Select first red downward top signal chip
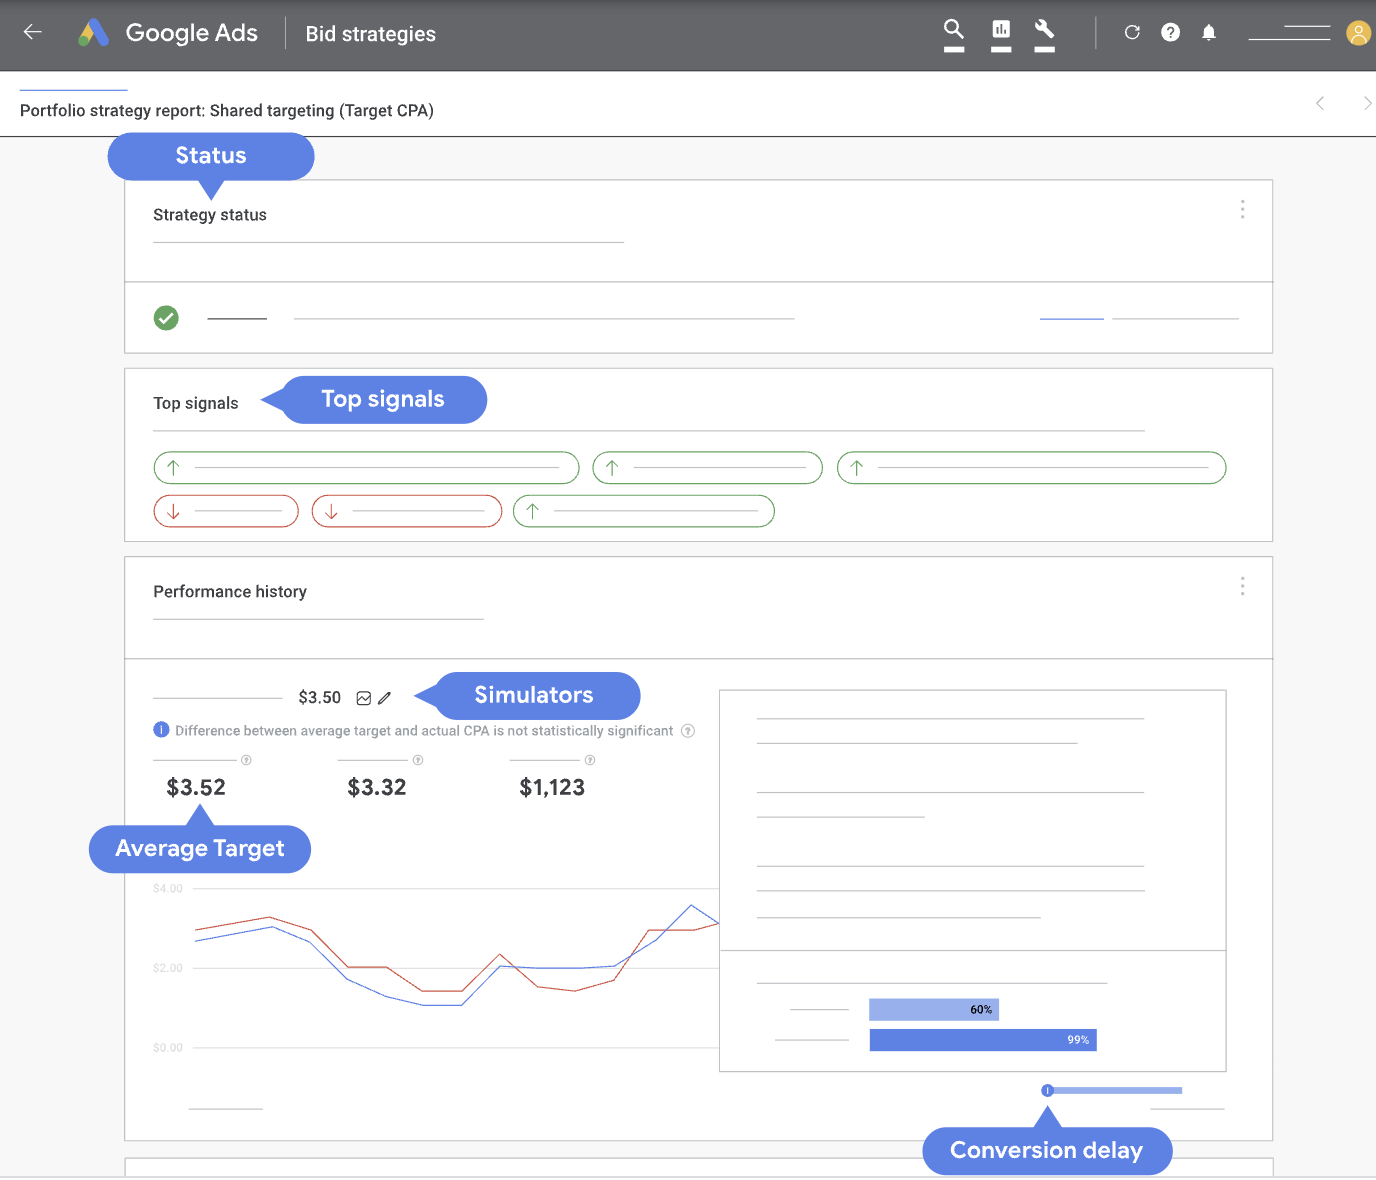1376x1180 pixels. [x=226, y=511]
